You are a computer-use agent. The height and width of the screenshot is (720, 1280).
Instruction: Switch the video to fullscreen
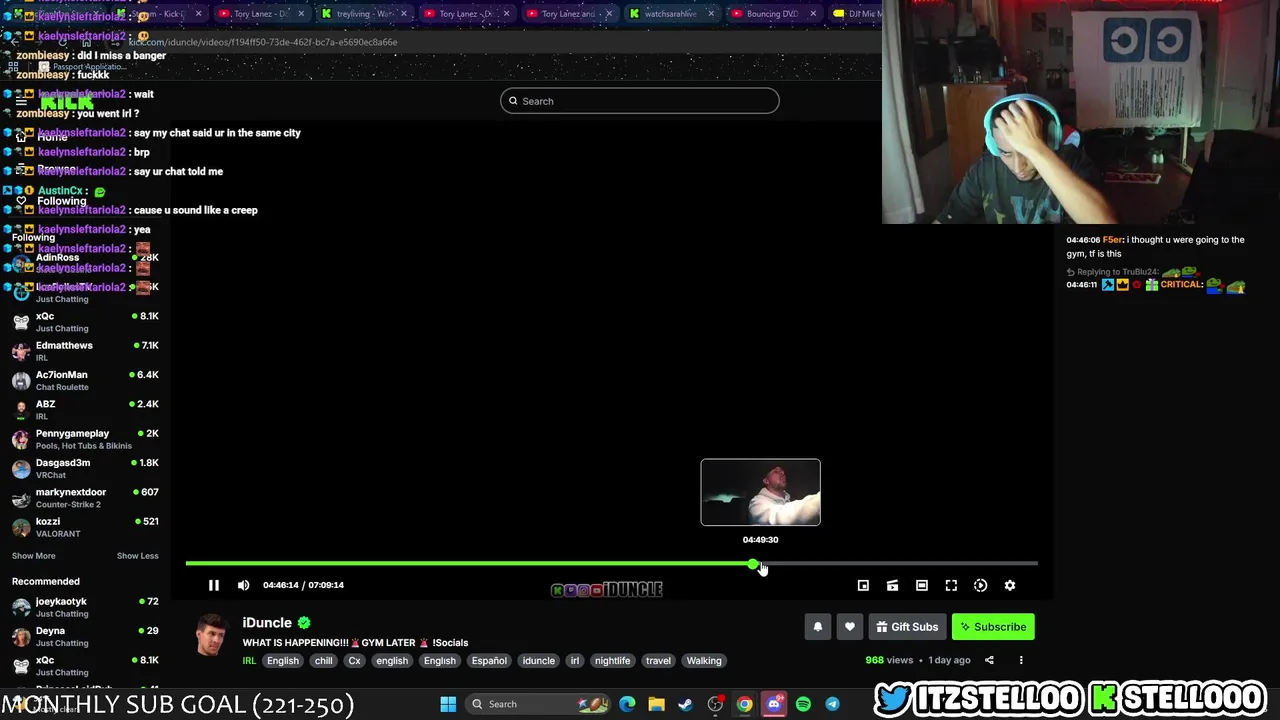point(951,585)
